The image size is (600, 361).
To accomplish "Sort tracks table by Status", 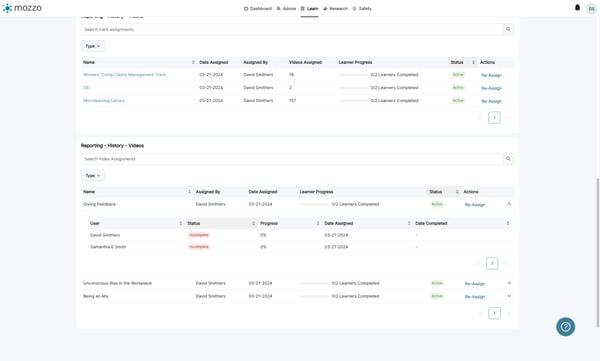I will [x=473, y=62].
